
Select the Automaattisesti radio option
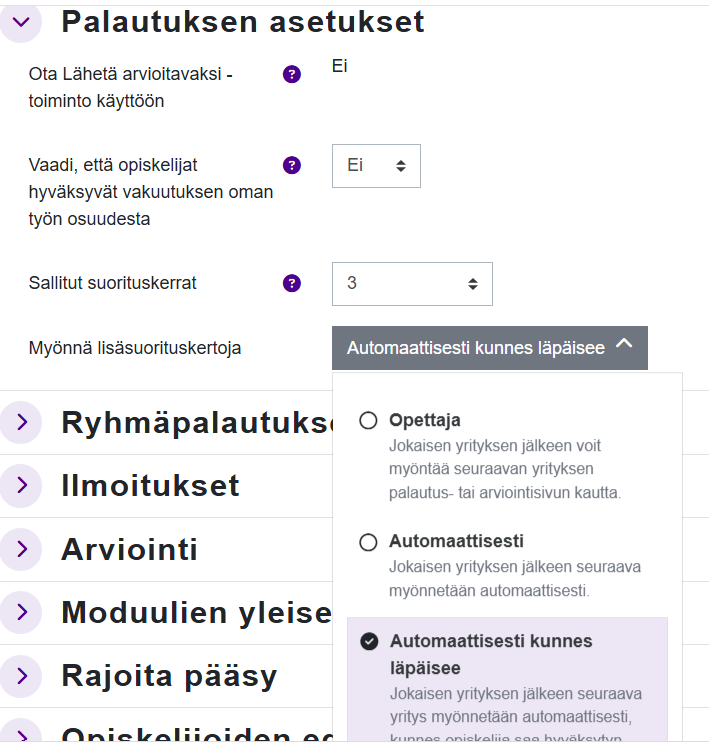coord(368,542)
